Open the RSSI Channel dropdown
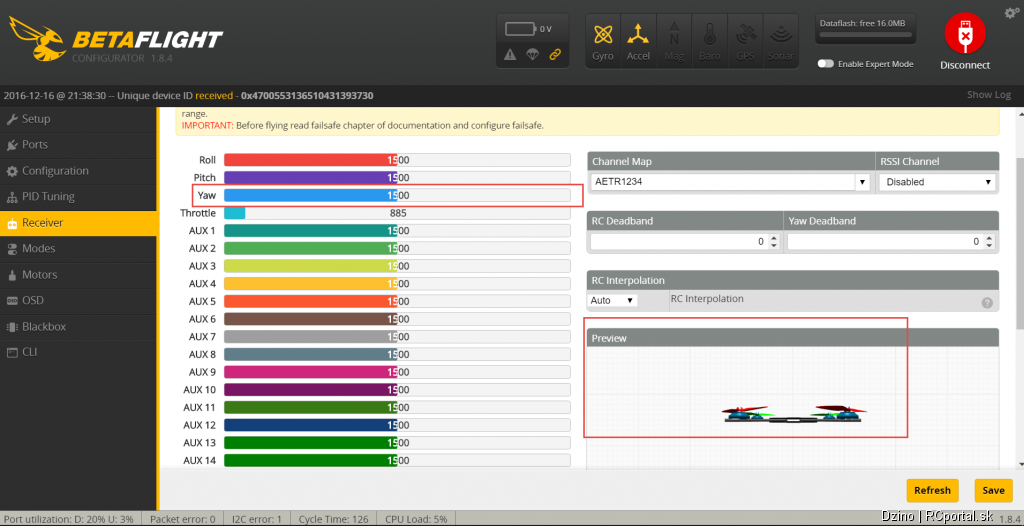 [x=937, y=182]
